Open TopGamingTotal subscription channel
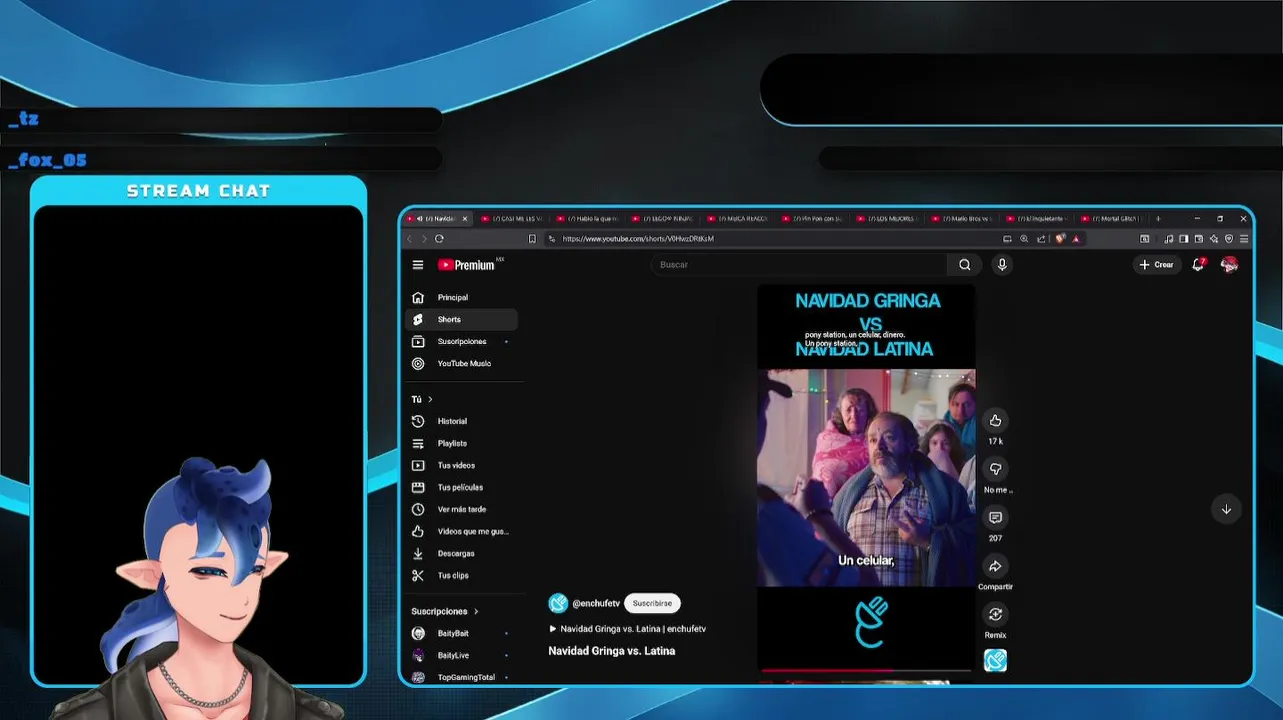Image resolution: width=1283 pixels, height=720 pixels. (461, 677)
